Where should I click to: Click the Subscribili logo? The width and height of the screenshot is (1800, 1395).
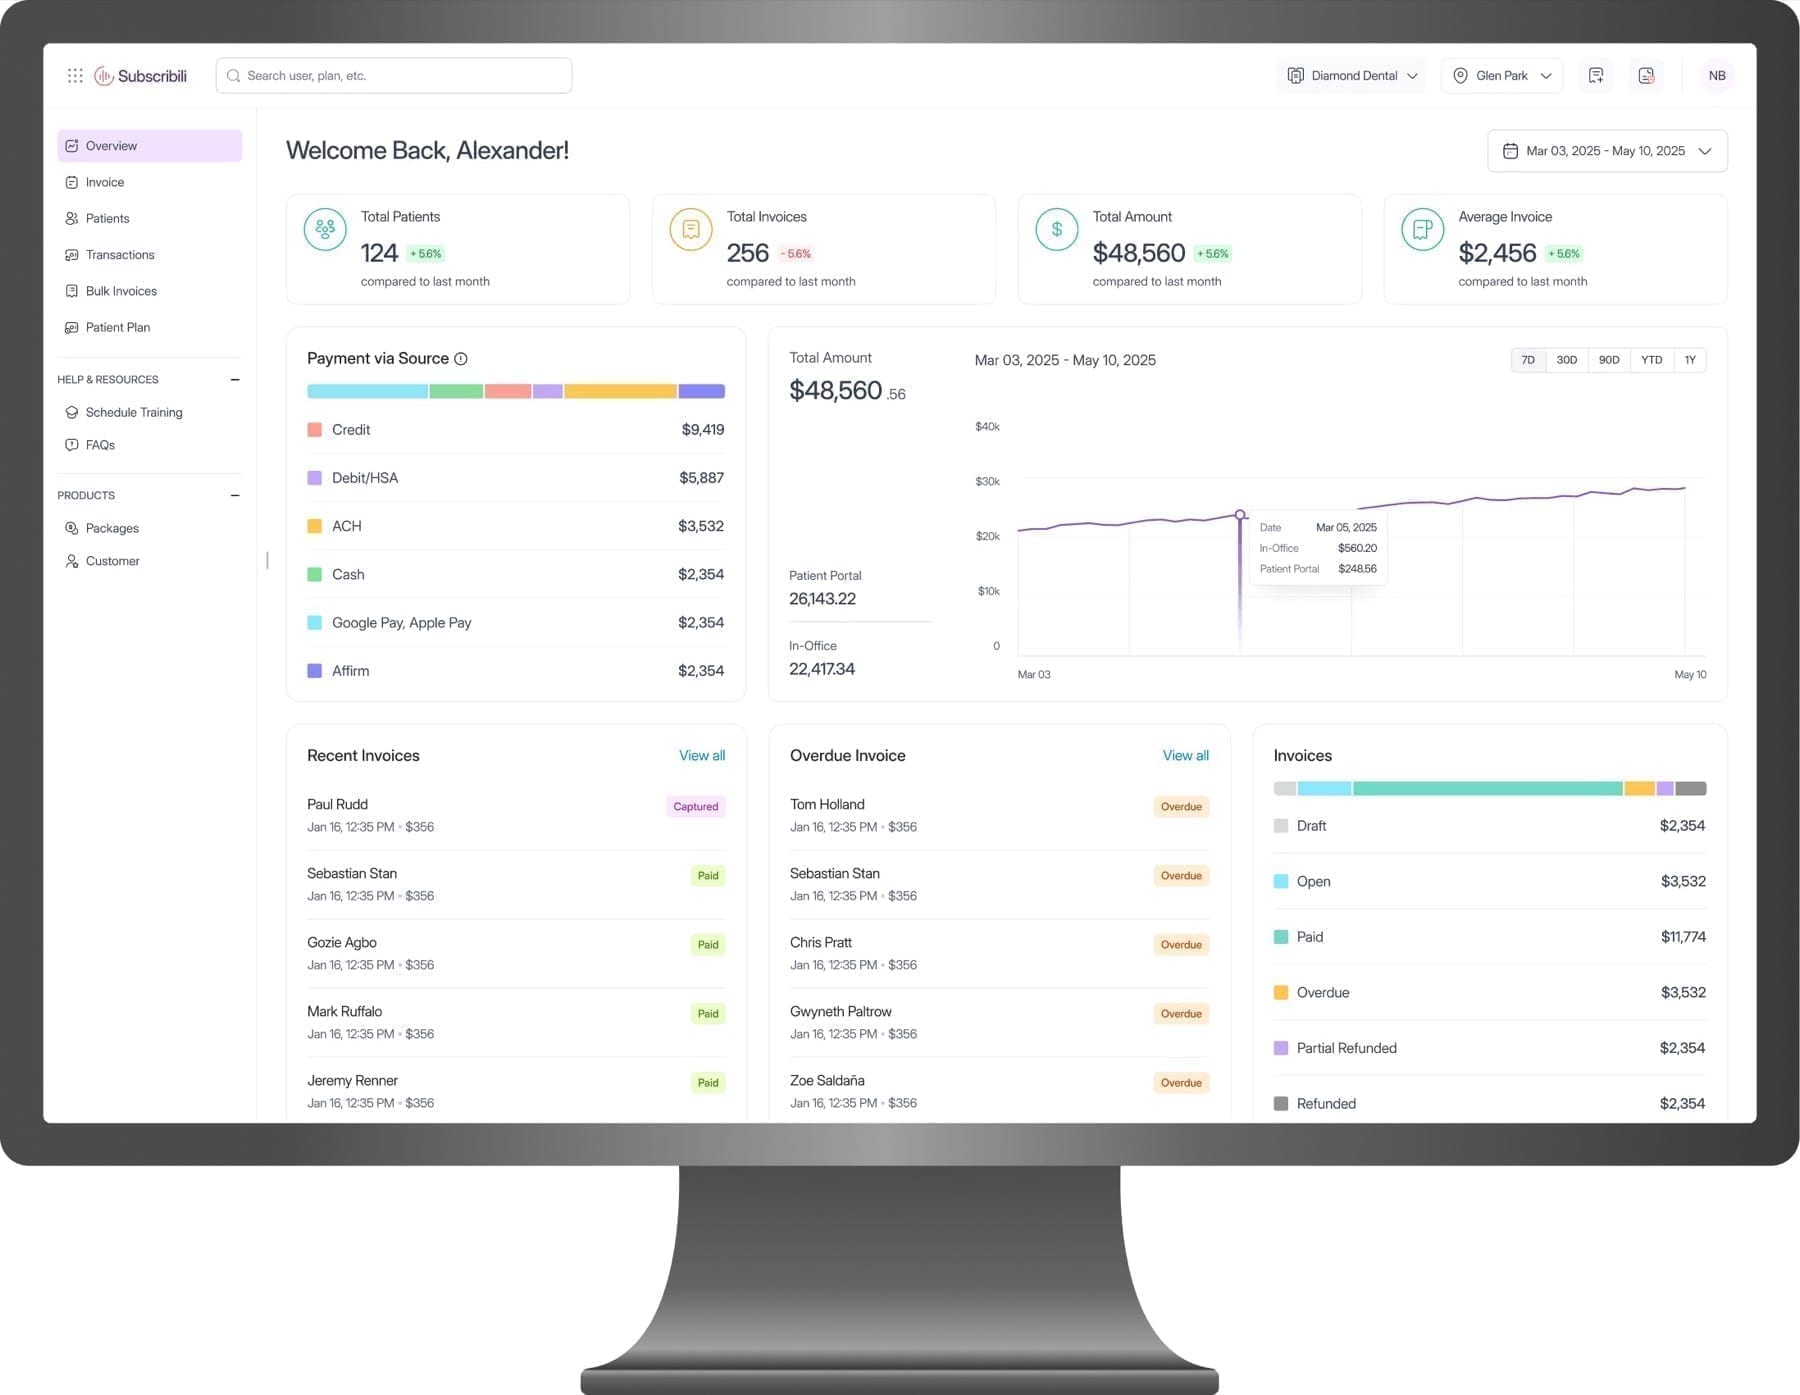point(141,76)
